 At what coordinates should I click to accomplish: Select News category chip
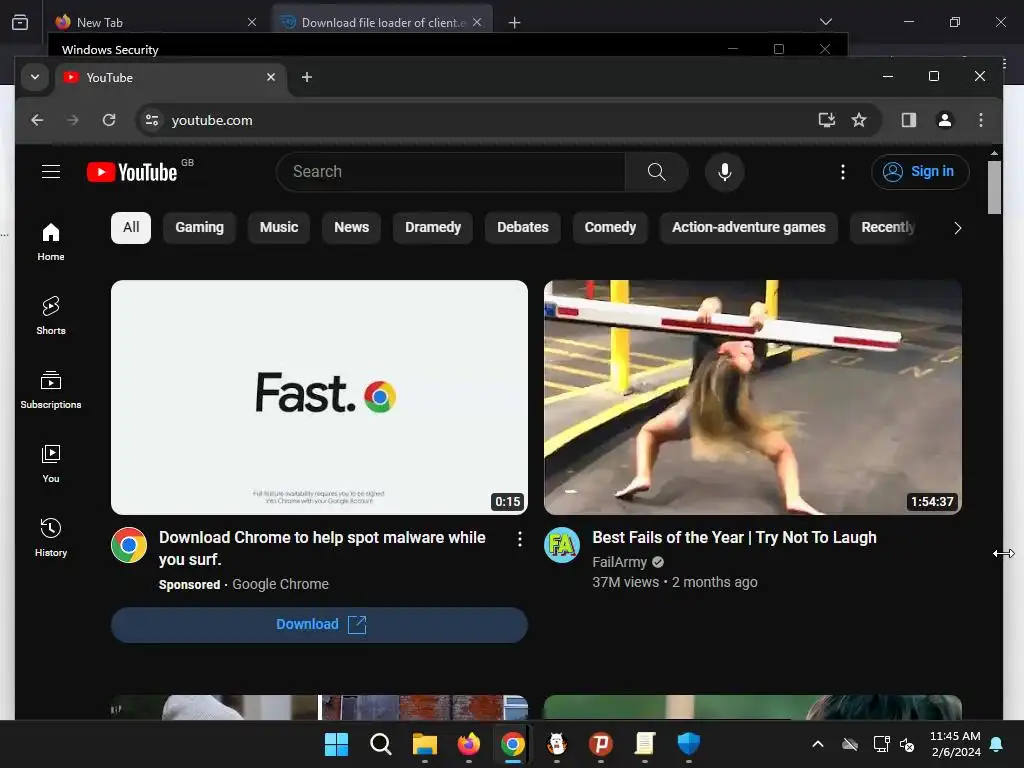pyautogui.click(x=351, y=227)
